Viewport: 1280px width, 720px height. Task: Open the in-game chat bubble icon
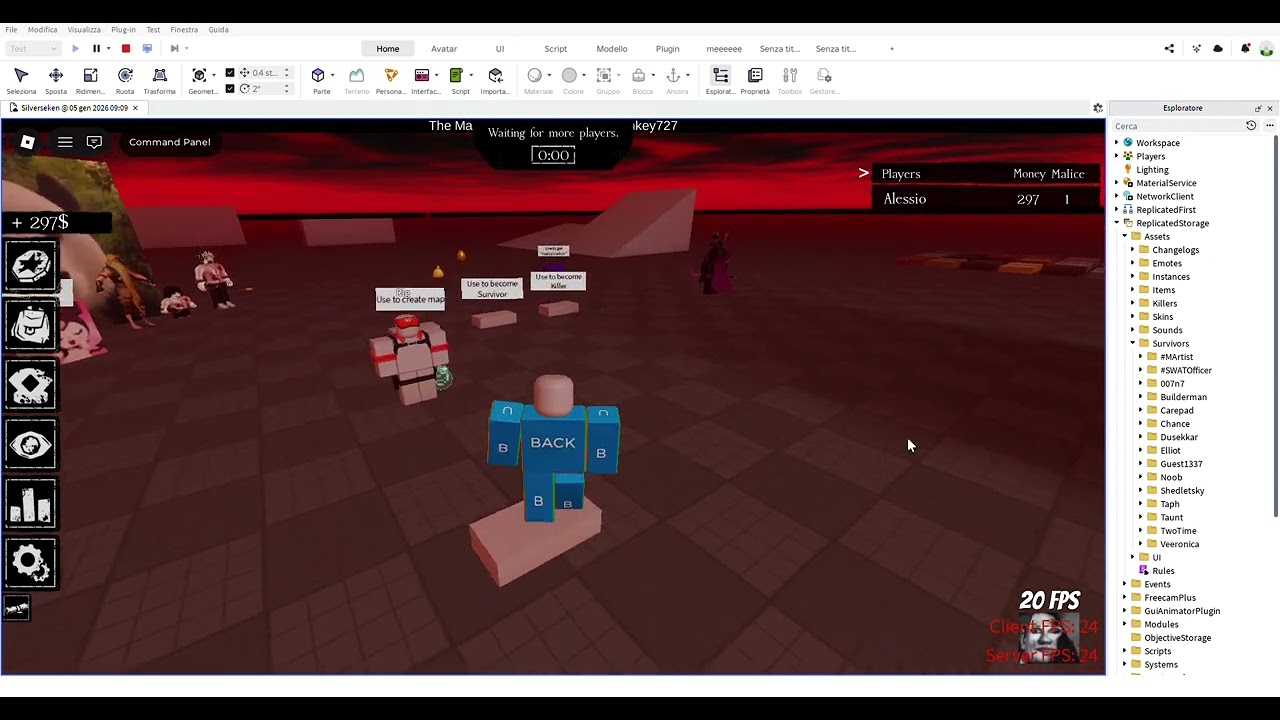tap(94, 142)
